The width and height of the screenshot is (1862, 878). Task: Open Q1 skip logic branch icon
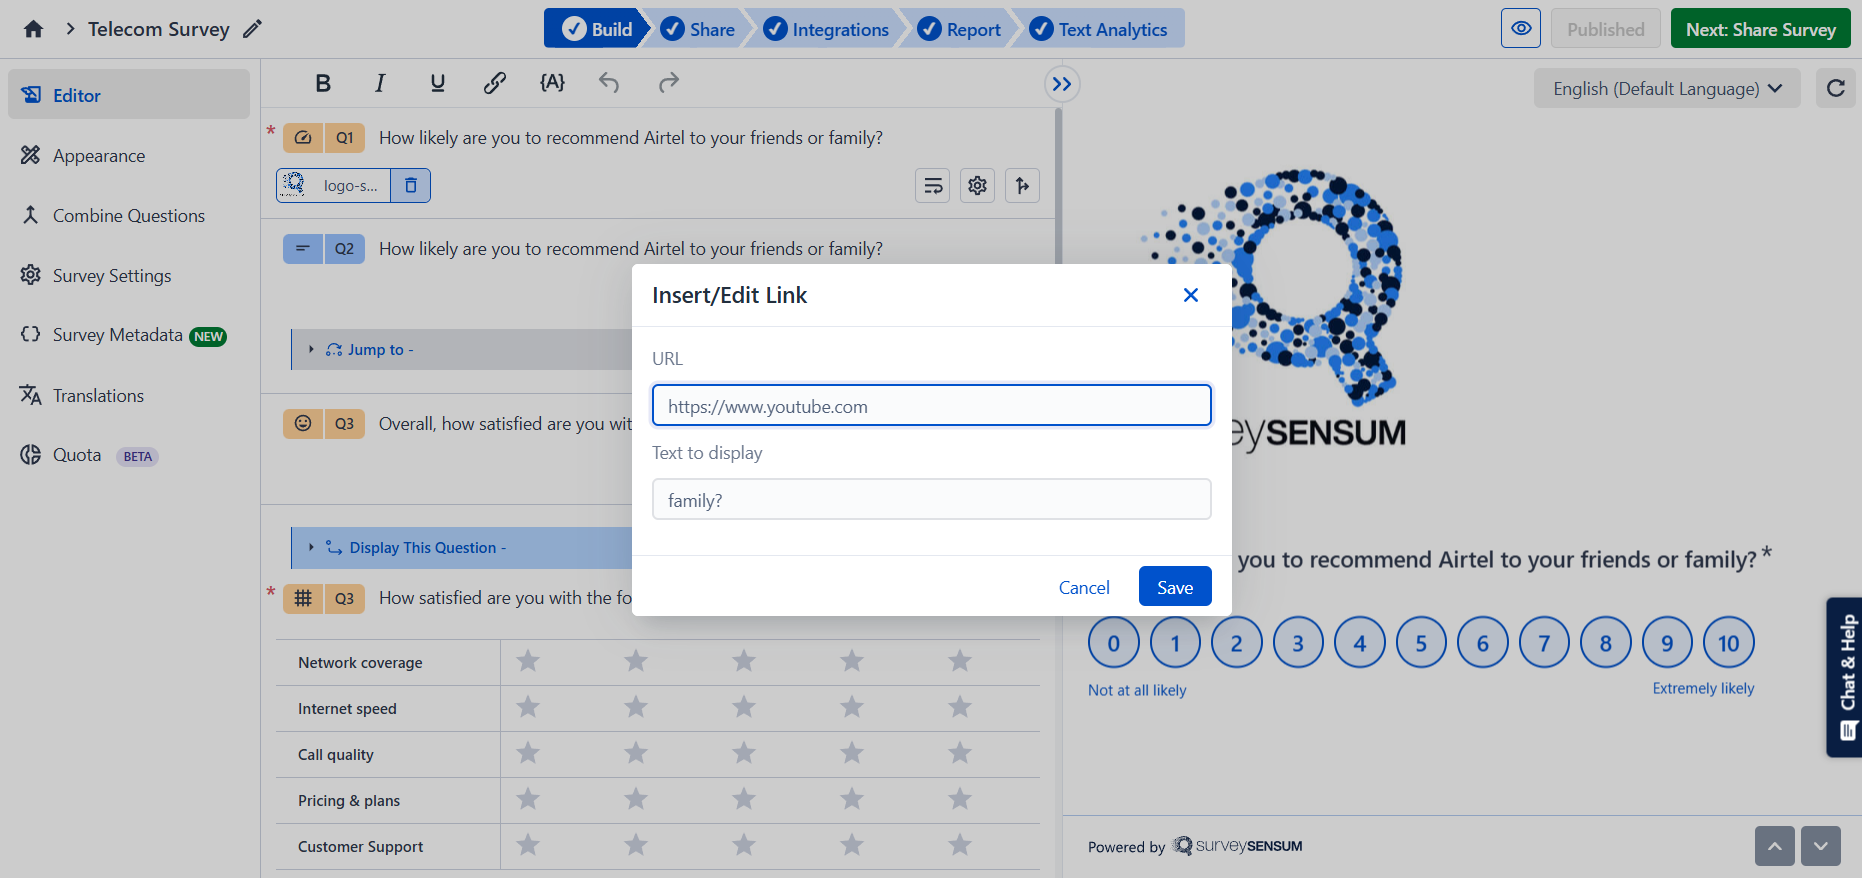click(x=1022, y=185)
